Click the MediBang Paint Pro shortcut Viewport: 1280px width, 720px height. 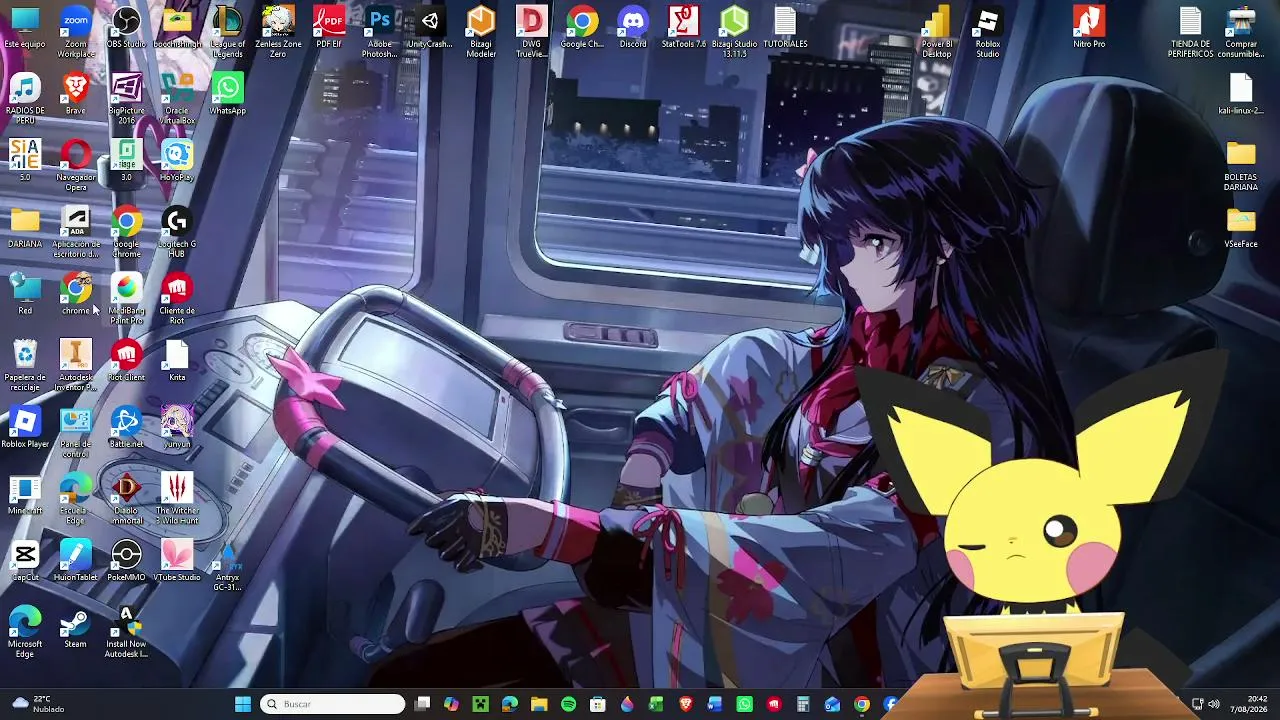pyautogui.click(x=126, y=300)
